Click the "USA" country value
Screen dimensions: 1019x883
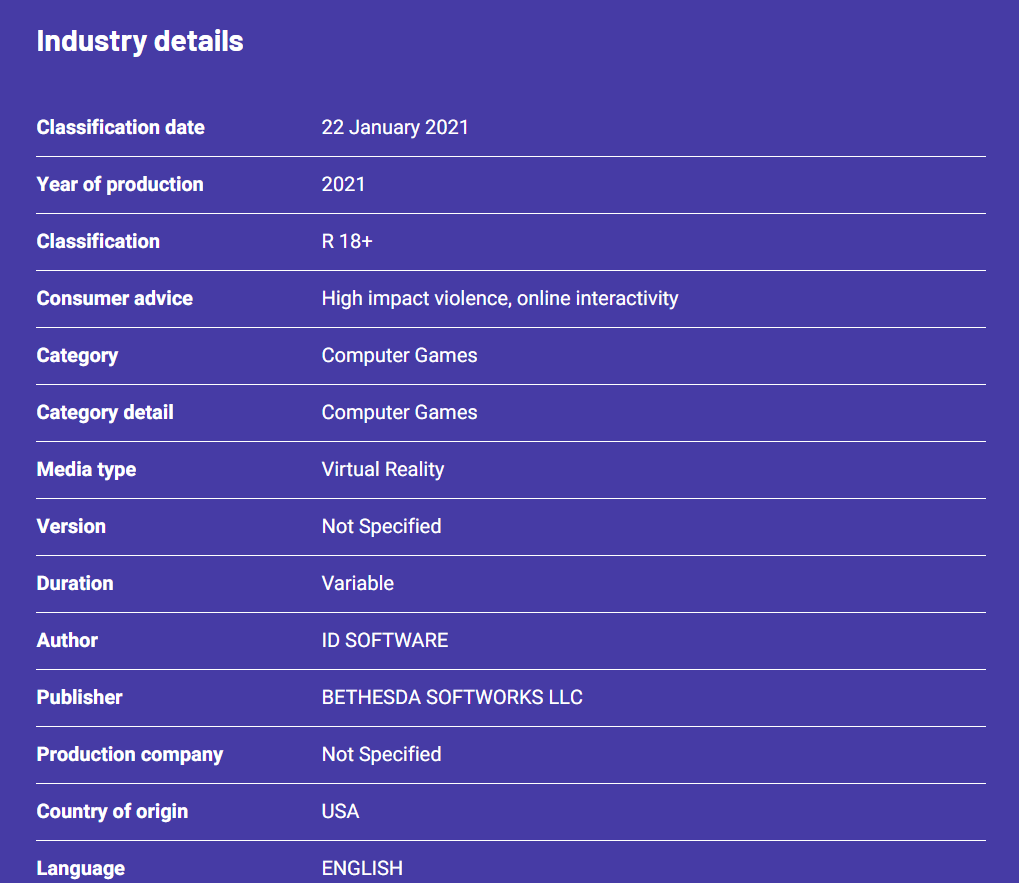point(341,811)
